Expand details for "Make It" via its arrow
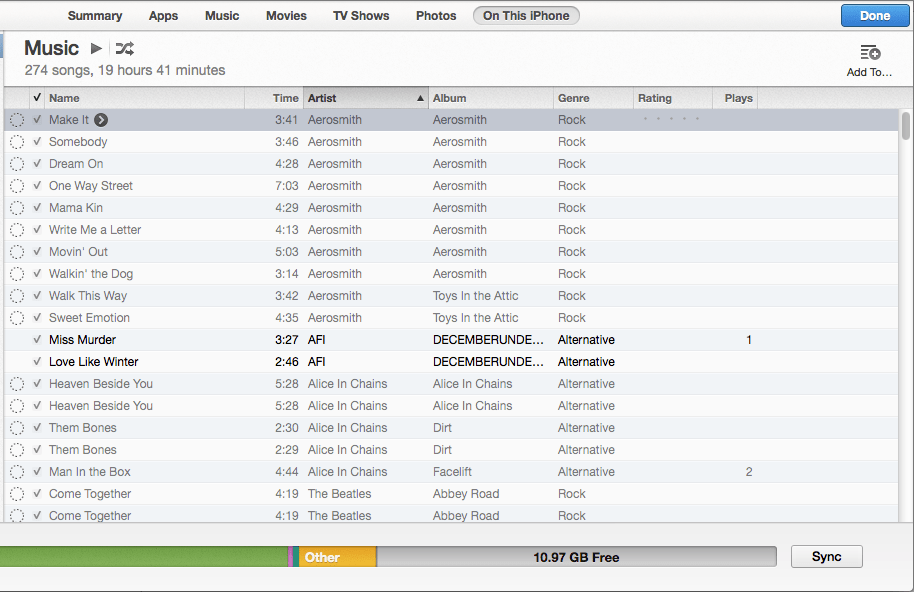The height and width of the screenshot is (592, 914). 101,119
